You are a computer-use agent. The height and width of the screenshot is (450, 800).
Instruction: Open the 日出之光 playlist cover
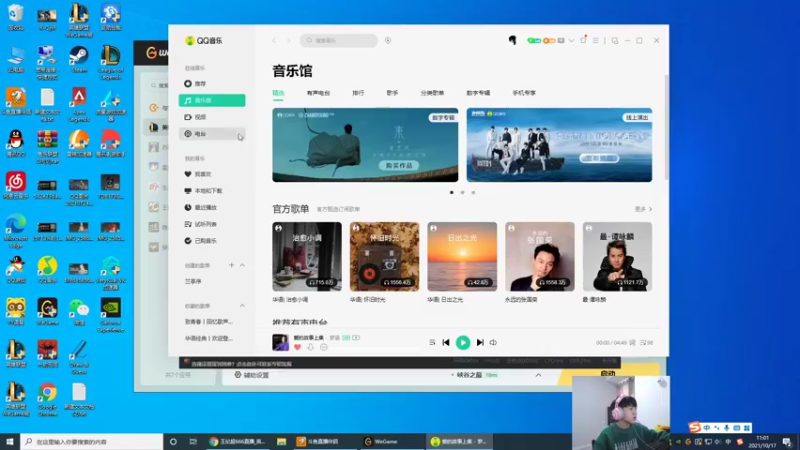click(462, 257)
